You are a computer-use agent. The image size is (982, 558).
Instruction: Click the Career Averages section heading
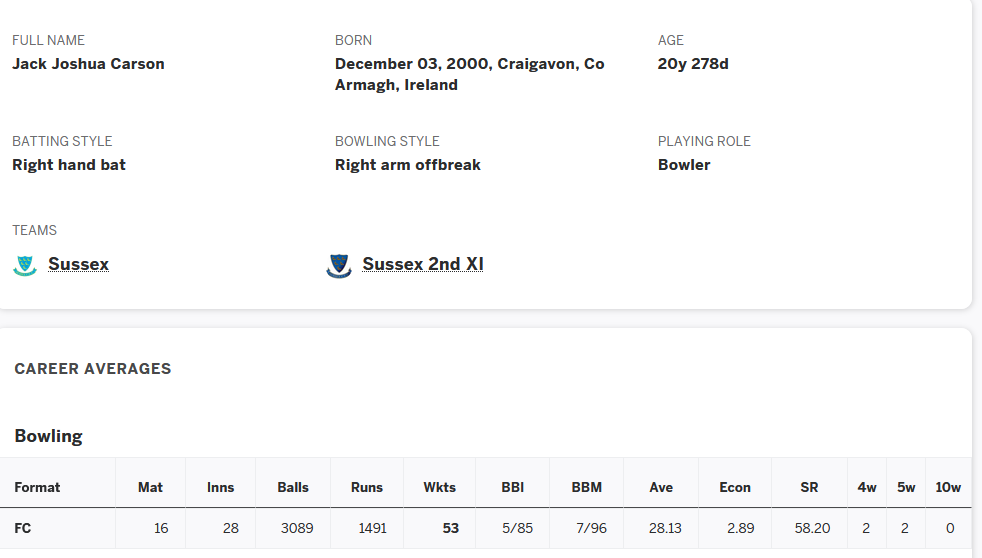(93, 369)
